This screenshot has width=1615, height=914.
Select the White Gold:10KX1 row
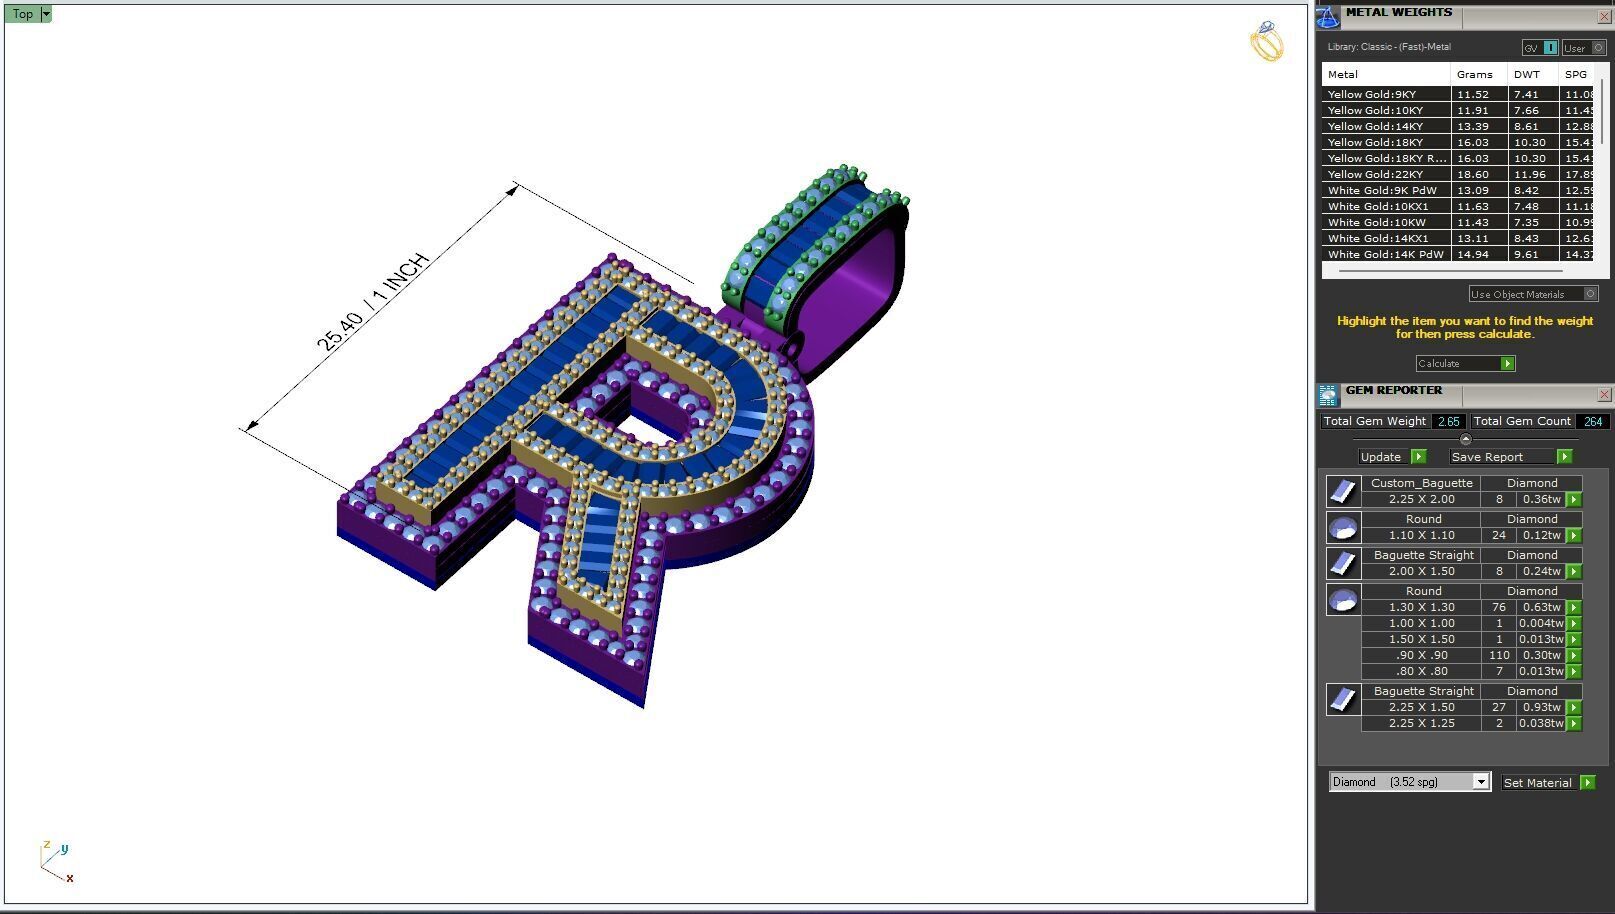point(1459,206)
